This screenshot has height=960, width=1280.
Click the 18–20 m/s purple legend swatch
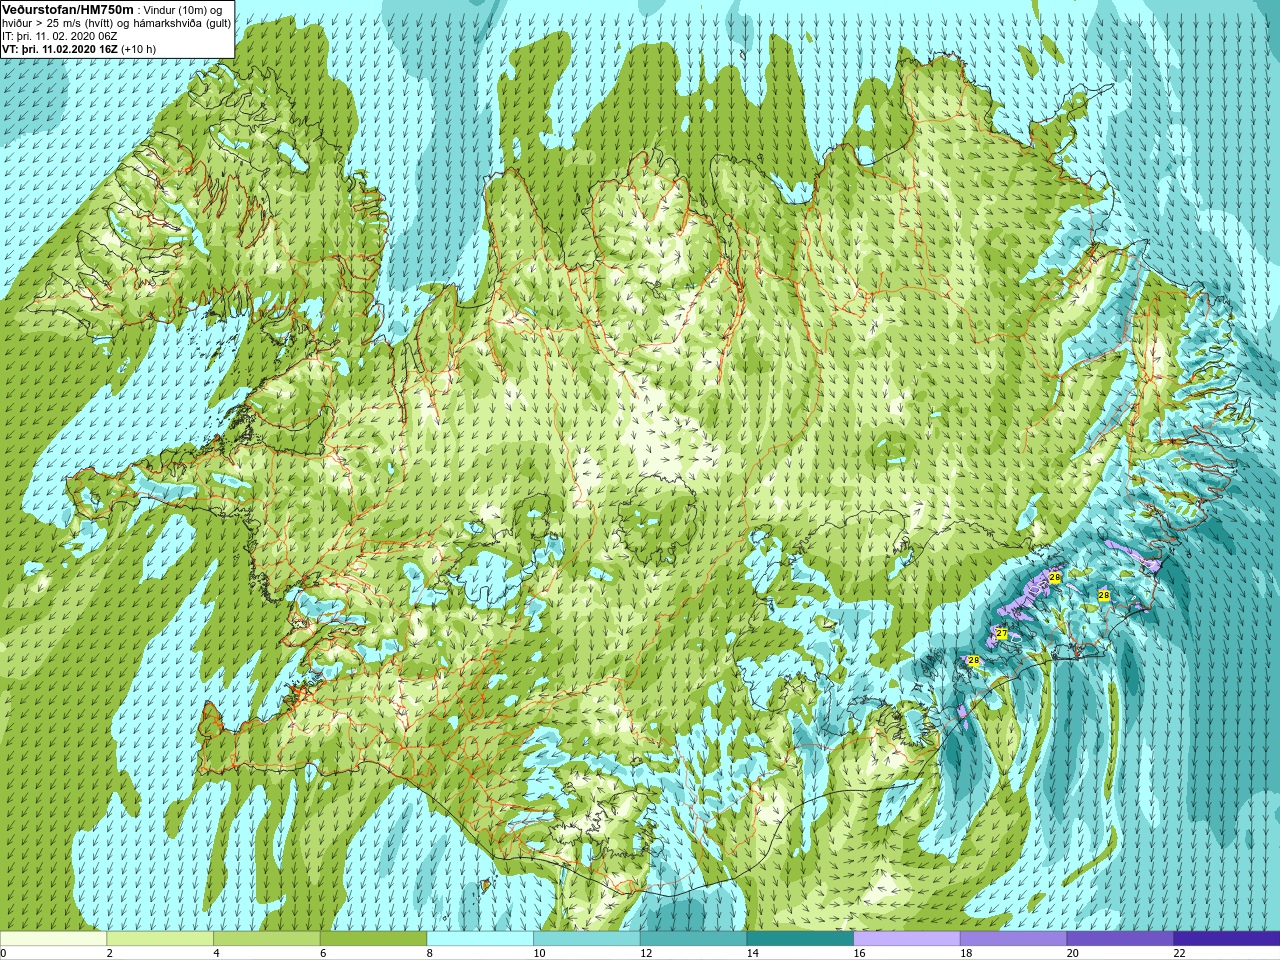(1013, 939)
